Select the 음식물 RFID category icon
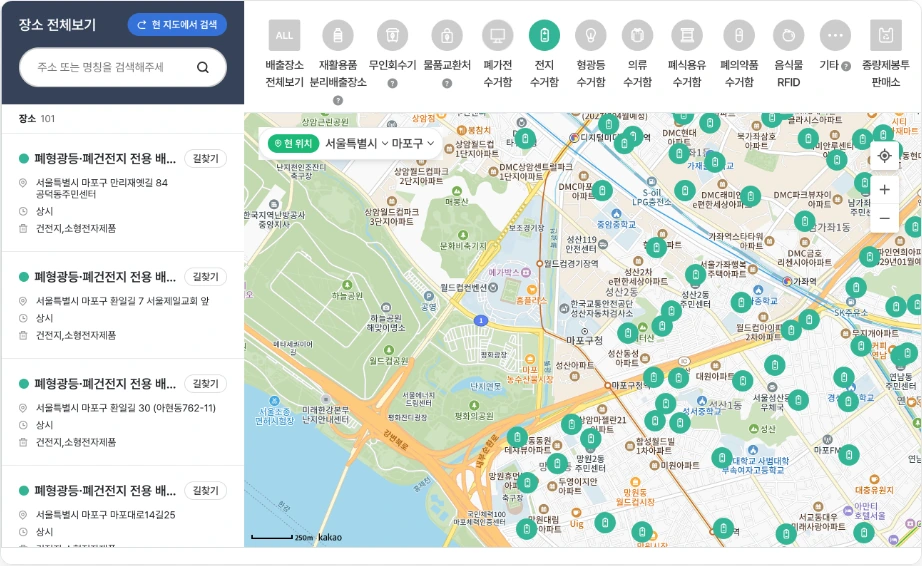The image size is (922, 566). [789, 35]
